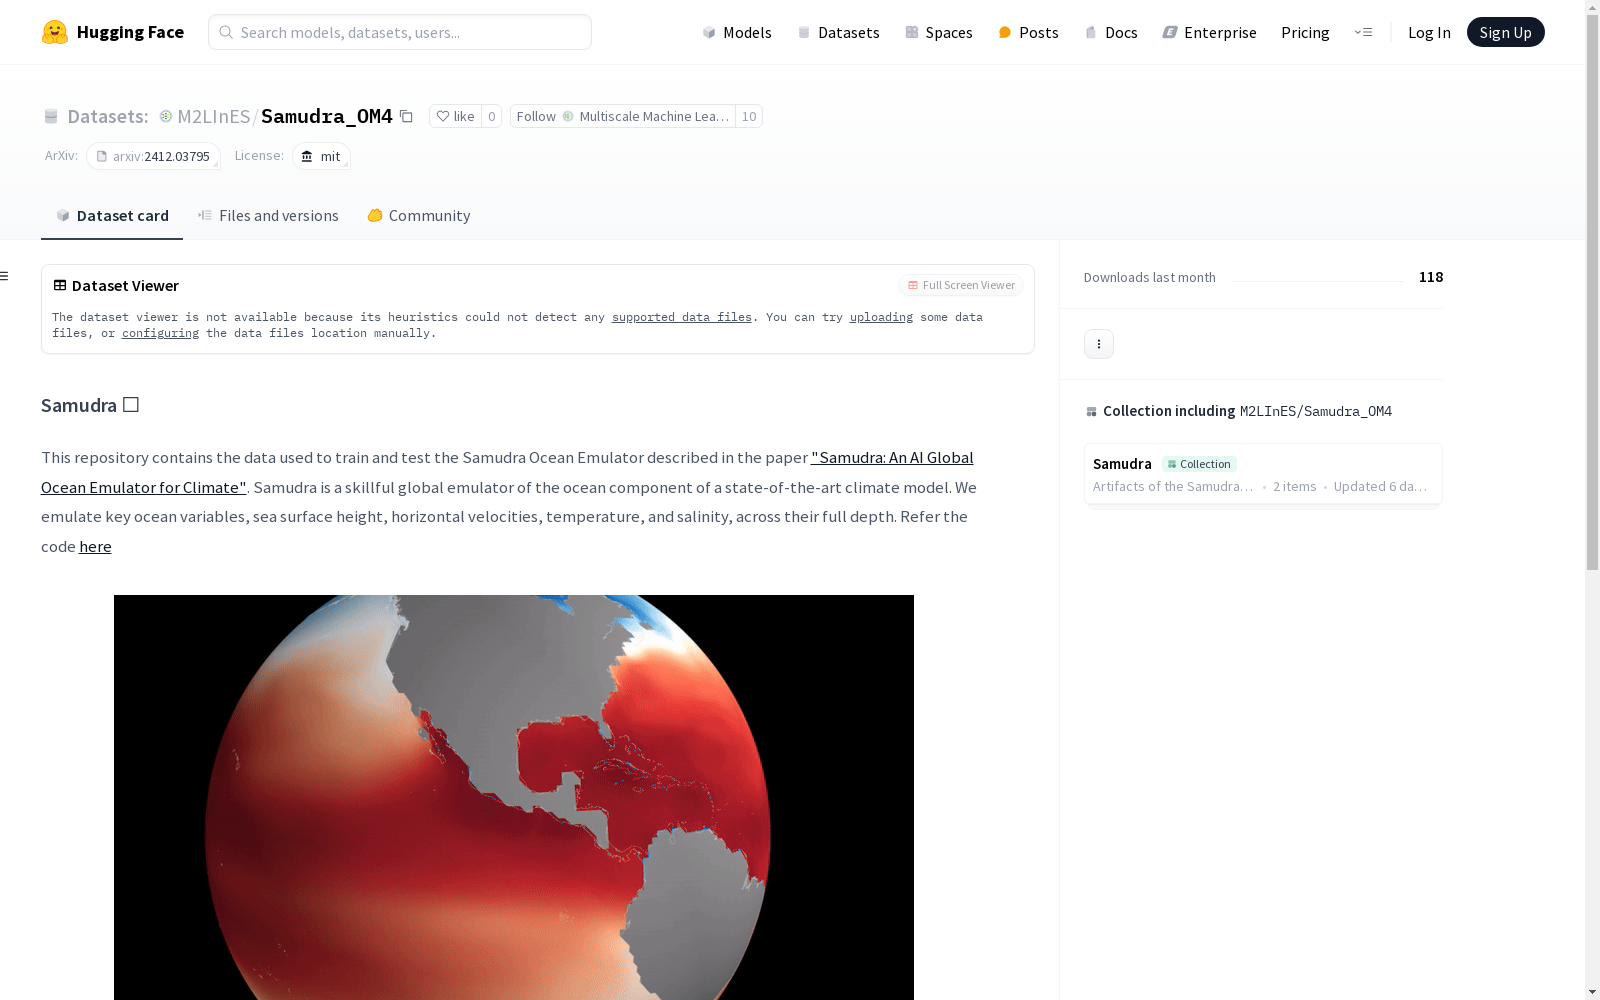The height and width of the screenshot is (1000, 1600).
Task: Open the table of contents toggle
Action: point(5,276)
